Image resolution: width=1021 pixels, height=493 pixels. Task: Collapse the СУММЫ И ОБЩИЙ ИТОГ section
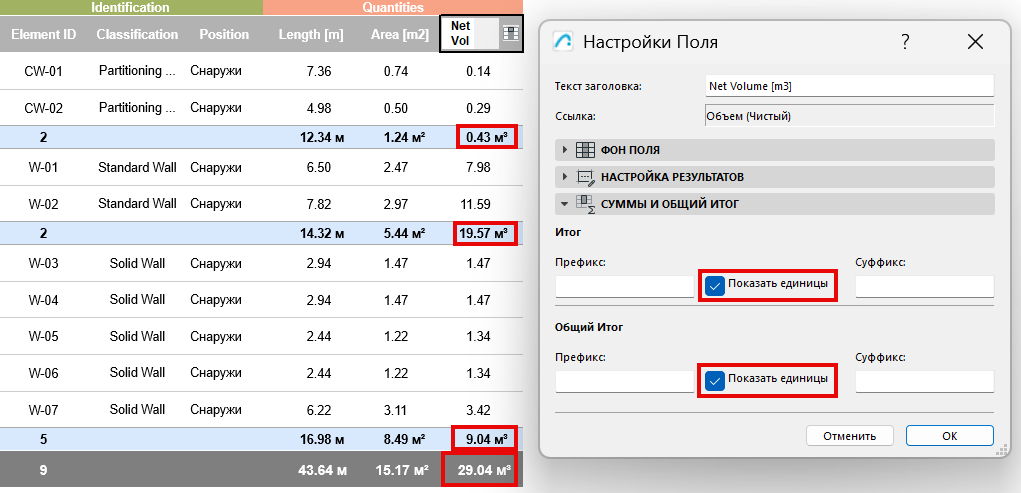click(x=565, y=204)
